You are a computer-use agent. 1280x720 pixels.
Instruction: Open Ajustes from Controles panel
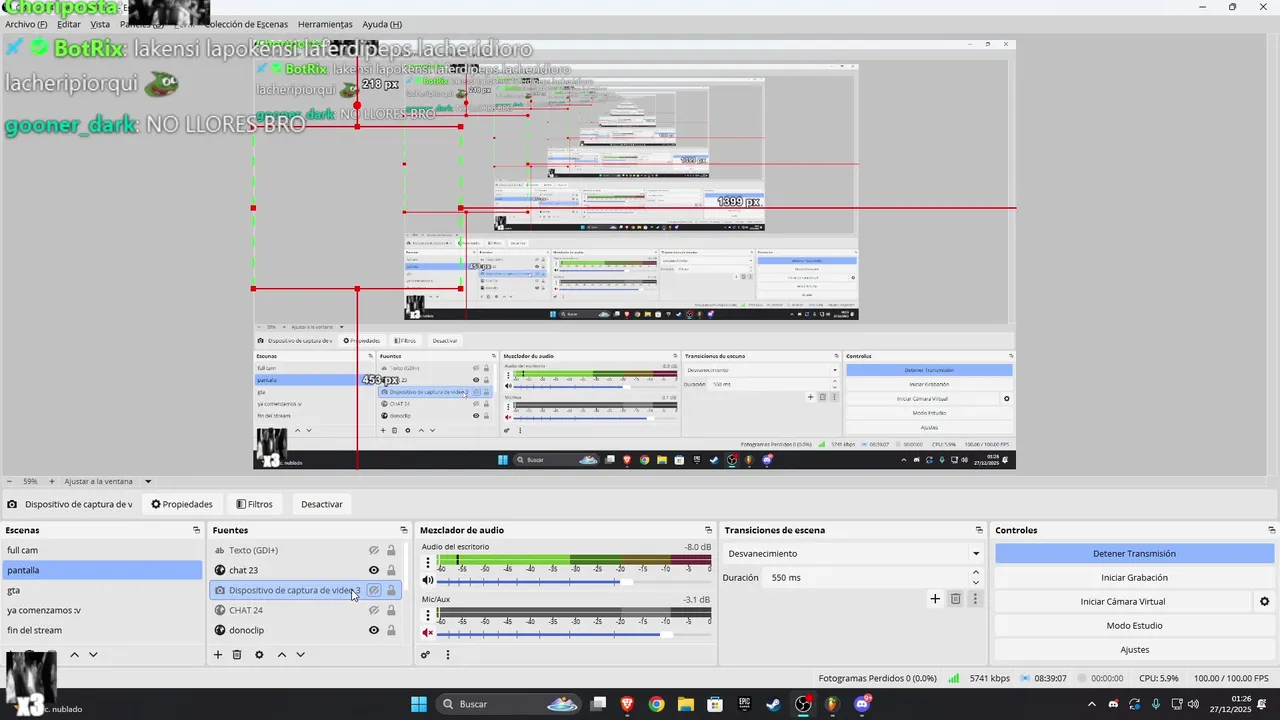click(1134, 649)
